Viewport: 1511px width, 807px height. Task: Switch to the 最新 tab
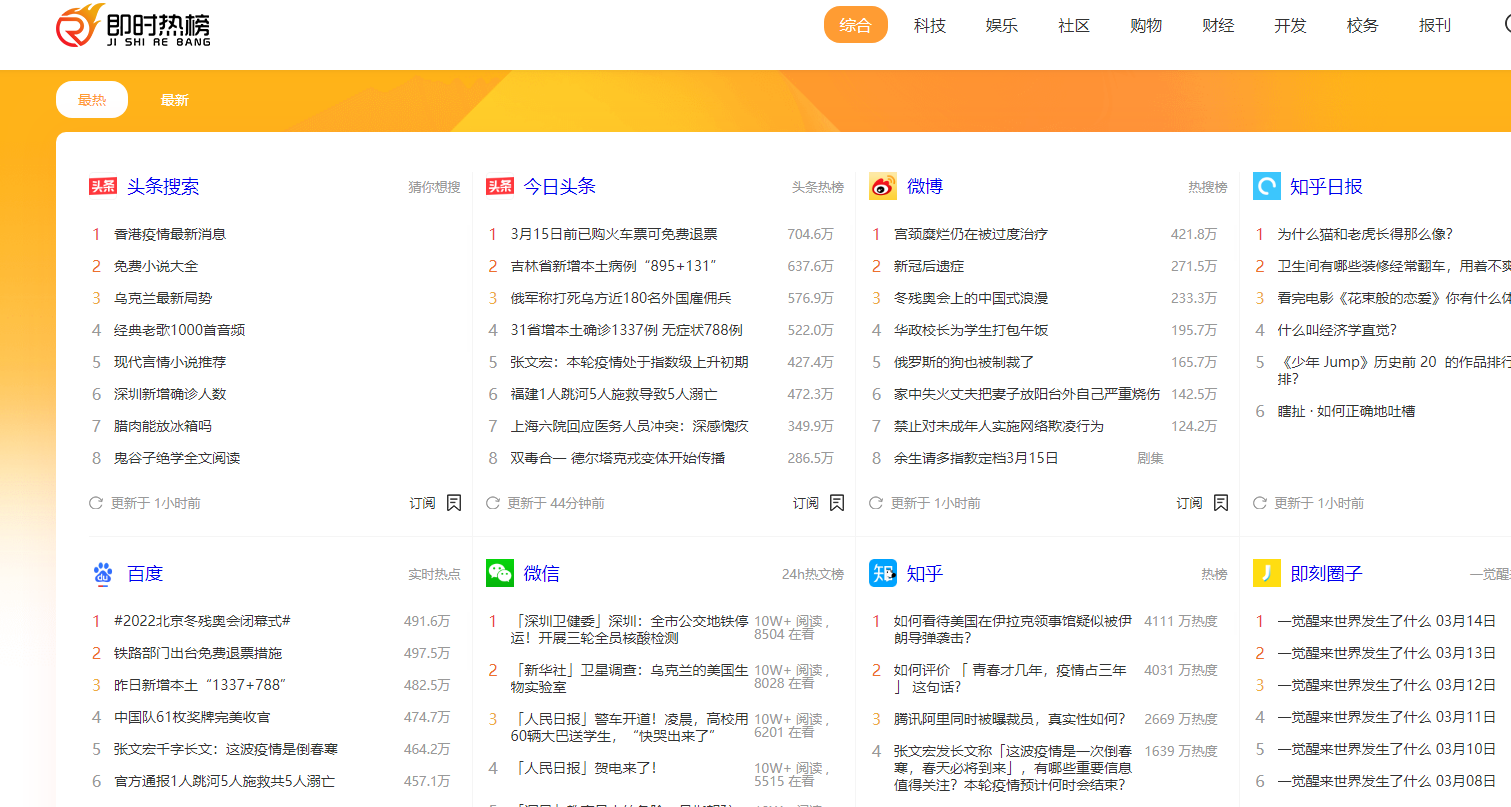176,100
